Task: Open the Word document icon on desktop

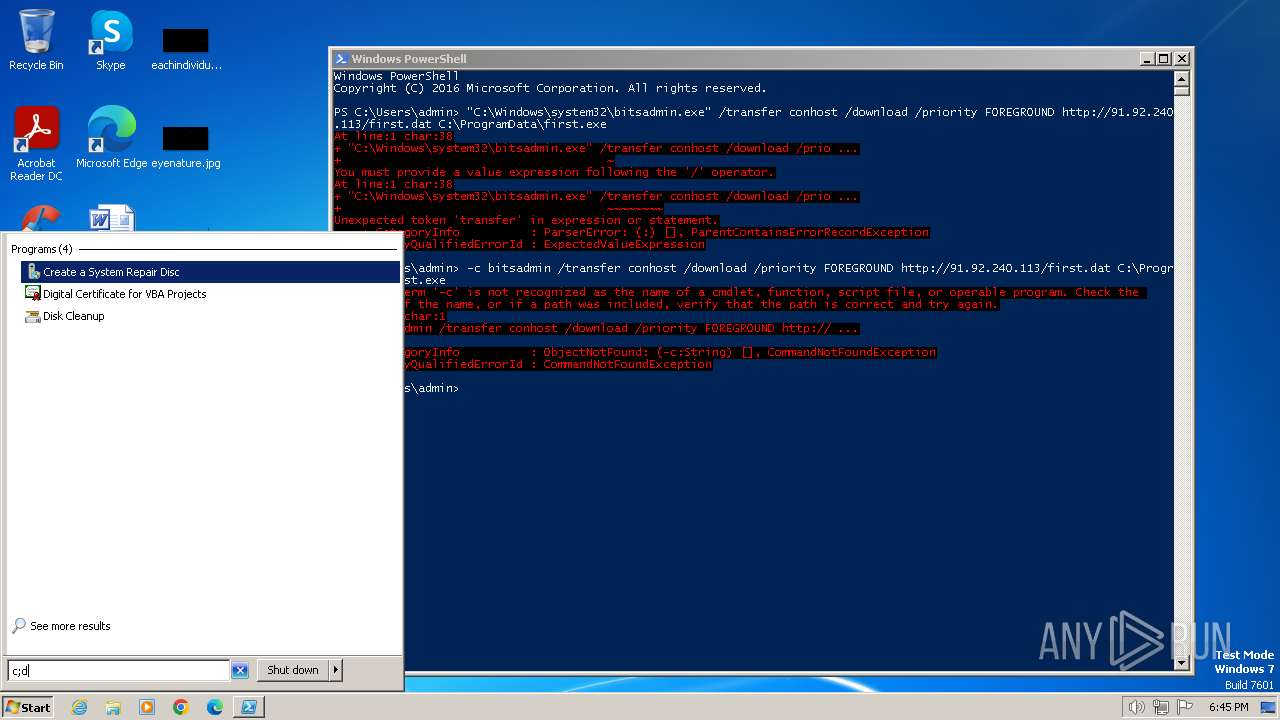Action: (x=111, y=219)
